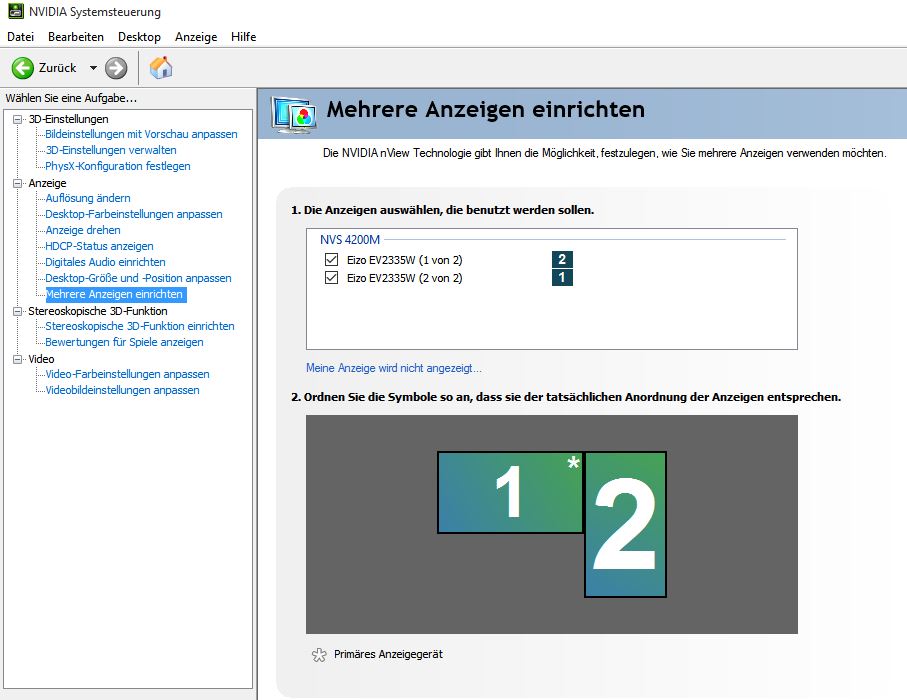Toggle checkbox for Eizo EV2335W (1 von 2)
Screen dimensions: 907x700
[x=331, y=259]
